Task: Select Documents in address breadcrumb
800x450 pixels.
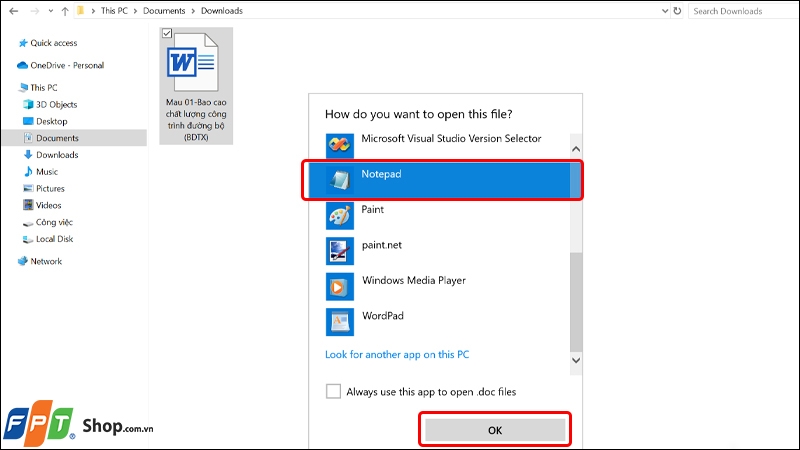Action: coord(164,11)
